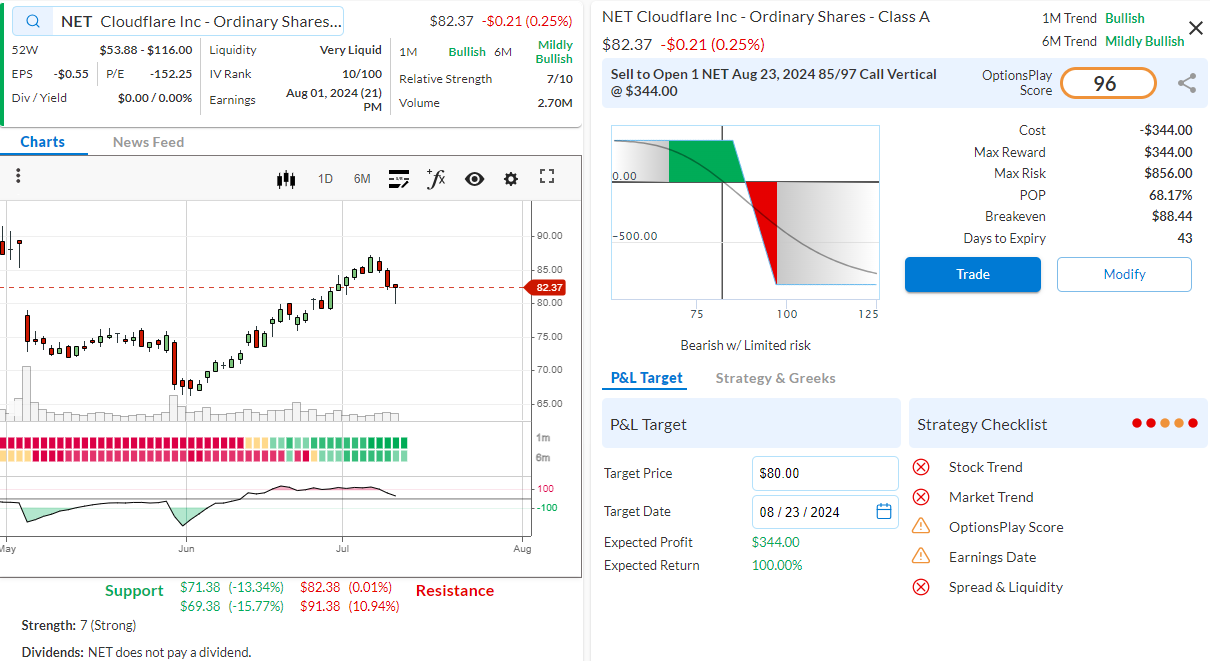
Task: Click the Market Trend red X status icon
Action: (x=921, y=497)
